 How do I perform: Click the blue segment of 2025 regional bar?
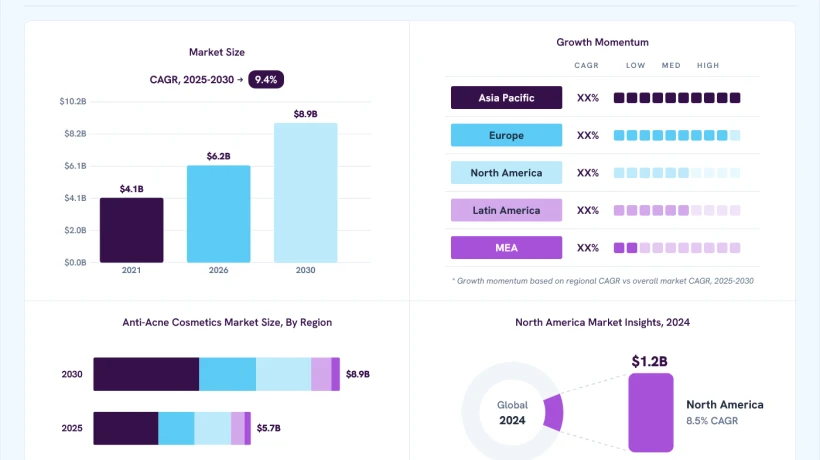[x=176, y=428]
